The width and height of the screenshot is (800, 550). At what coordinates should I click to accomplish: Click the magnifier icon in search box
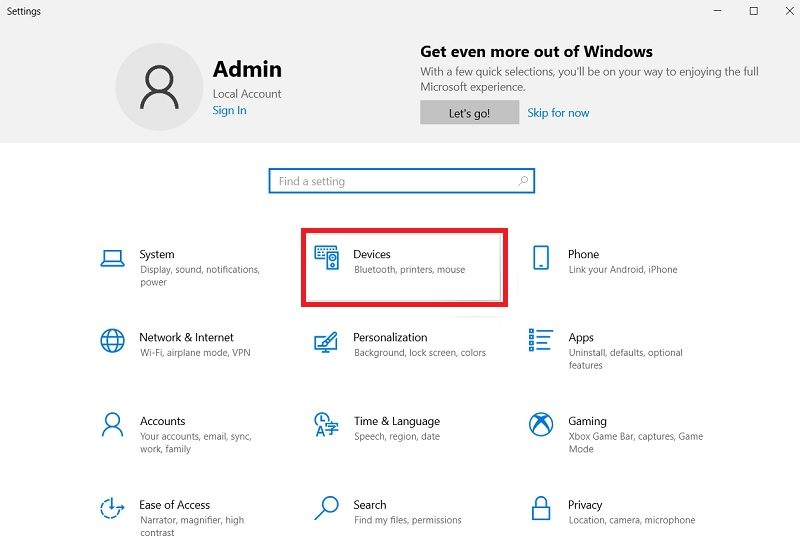523,181
